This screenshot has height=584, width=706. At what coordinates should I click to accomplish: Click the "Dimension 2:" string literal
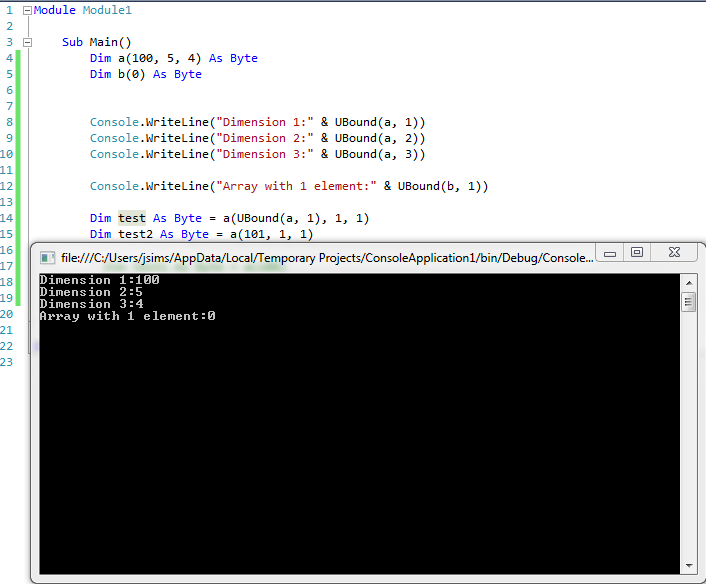pyautogui.click(x=265, y=138)
